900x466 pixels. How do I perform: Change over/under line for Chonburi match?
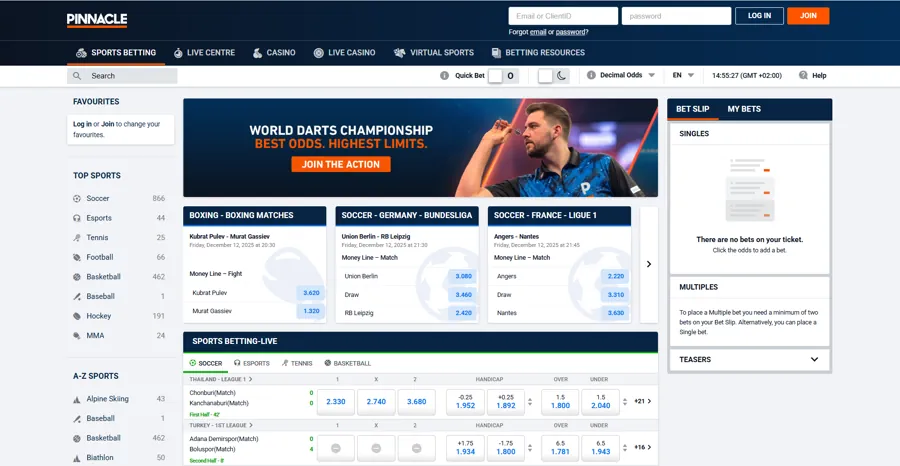pyautogui.click(x=624, y=402)
